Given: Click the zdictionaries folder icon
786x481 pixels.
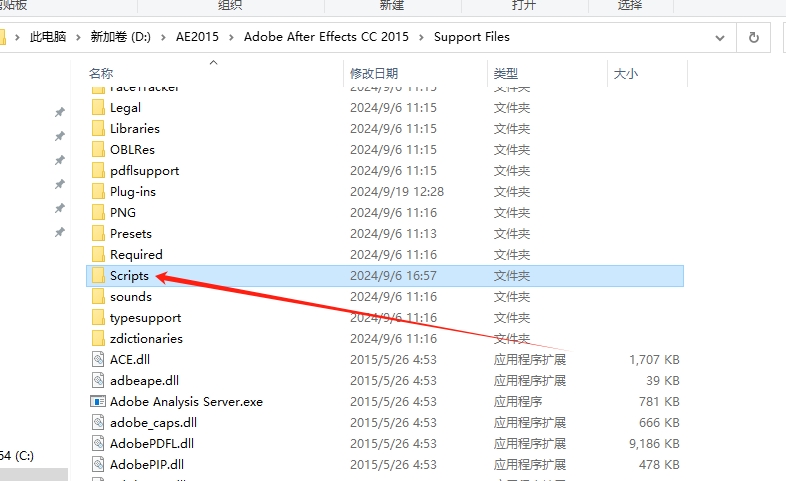Looking at the screenshot, I should coord(98,339).
